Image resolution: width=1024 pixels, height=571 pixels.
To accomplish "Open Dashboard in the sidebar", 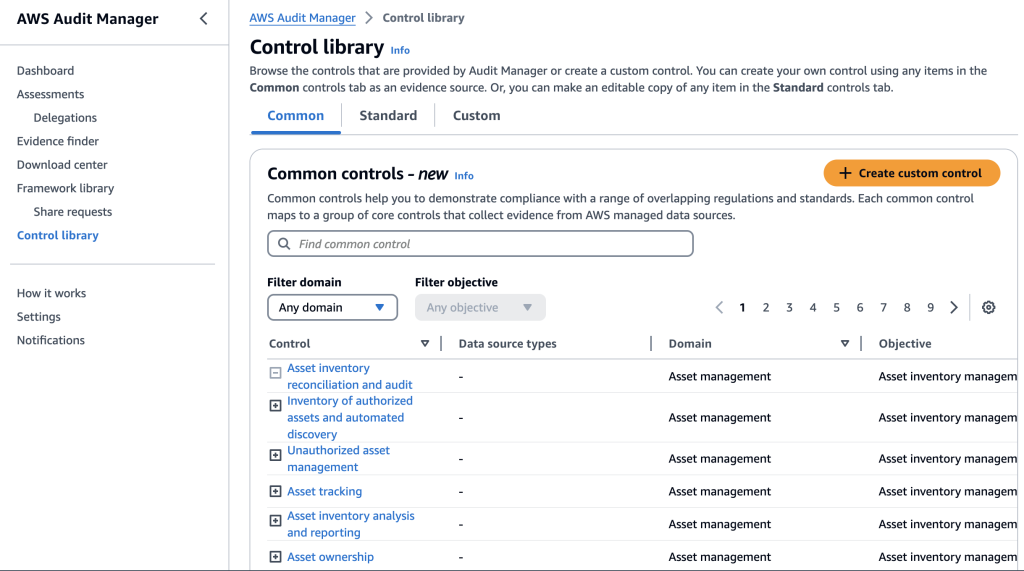I will (45, 71).
